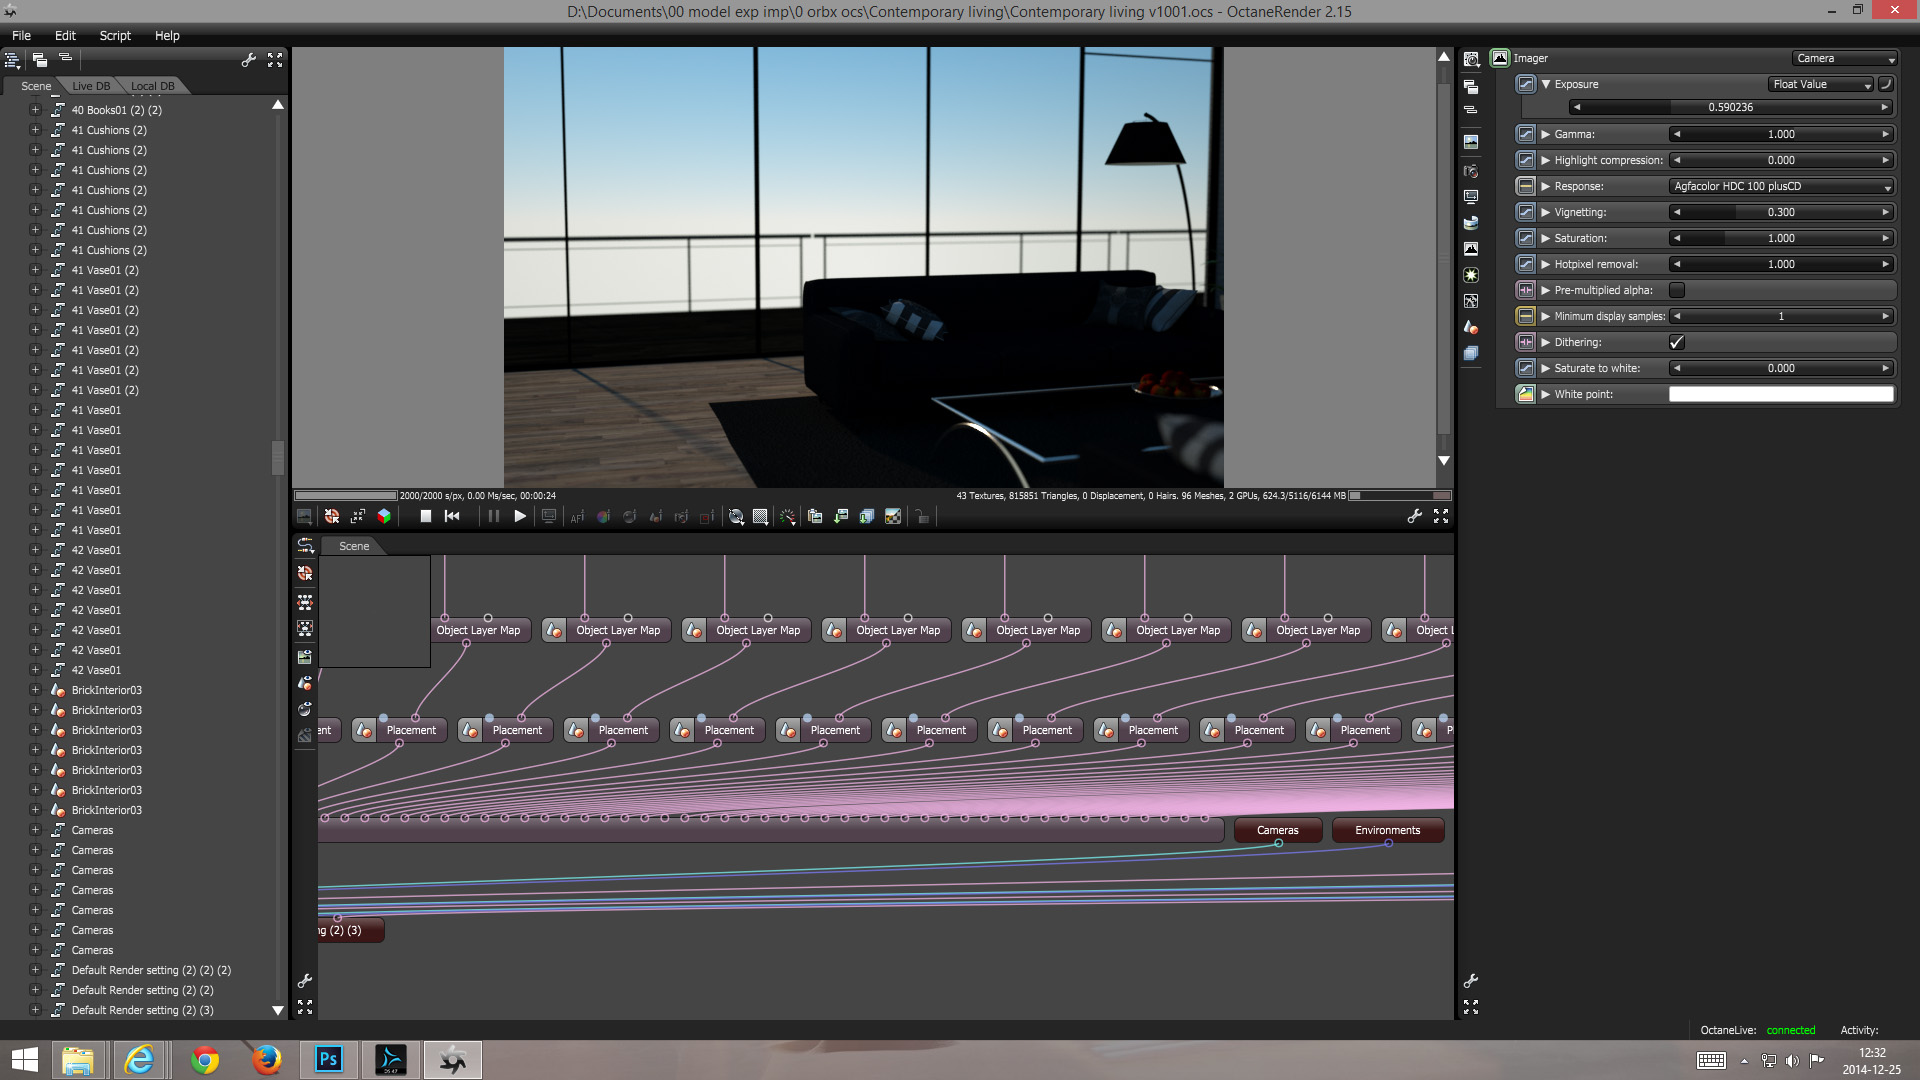
Task: Expand the 40 Books01 tree item
Action: pyautogui.click(x=35, y=110)
